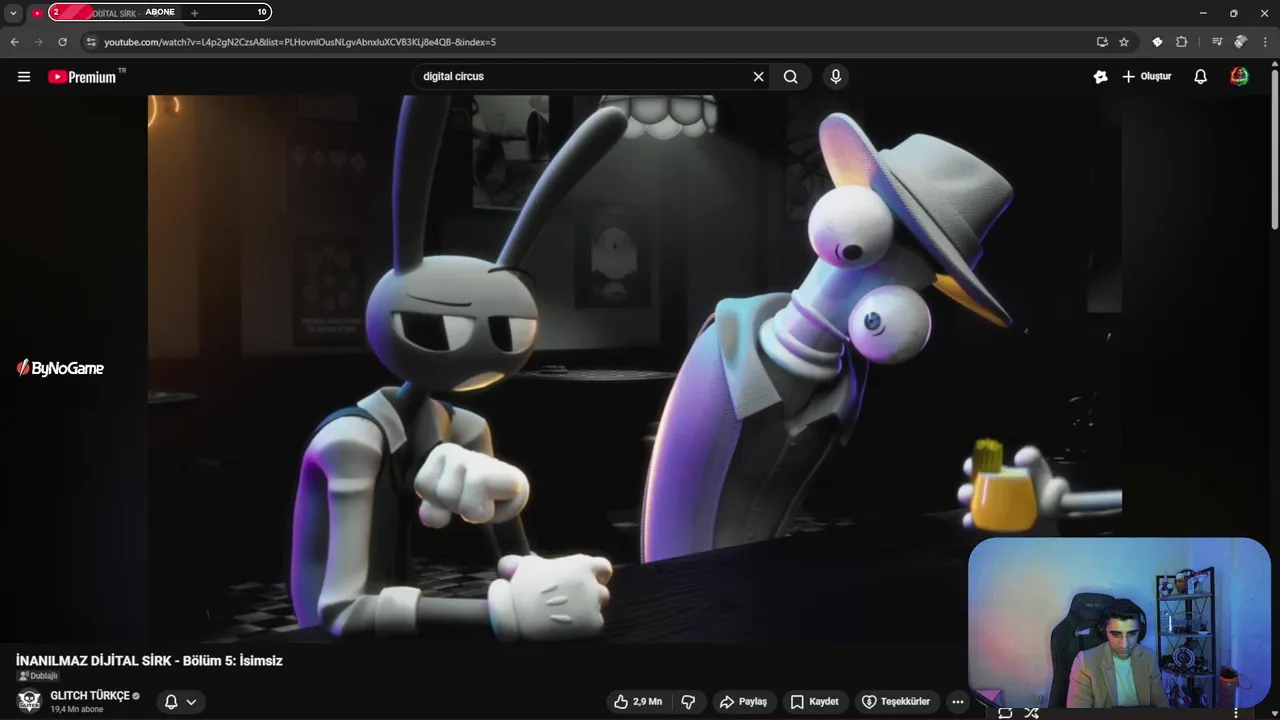
Task: Open the YouTube hamburger guide menu
Action: coord(24,77)
